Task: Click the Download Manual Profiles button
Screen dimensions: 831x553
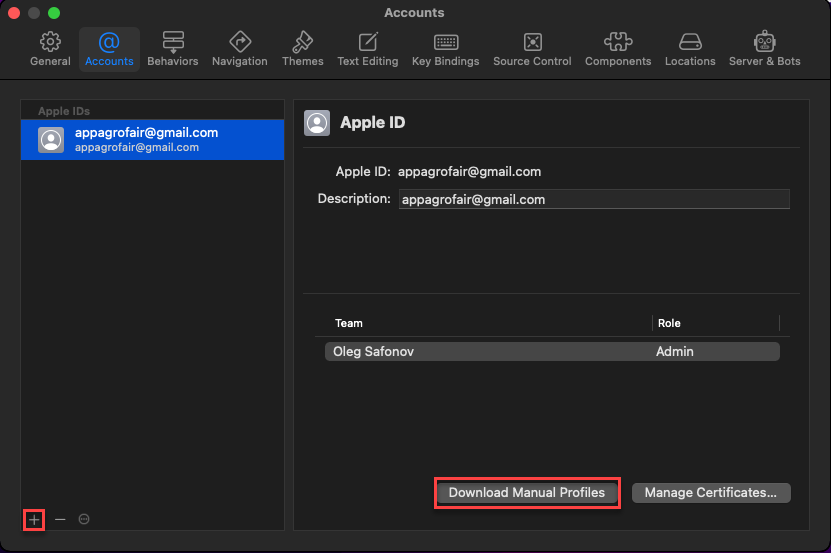Action: (x=527, y=493)
